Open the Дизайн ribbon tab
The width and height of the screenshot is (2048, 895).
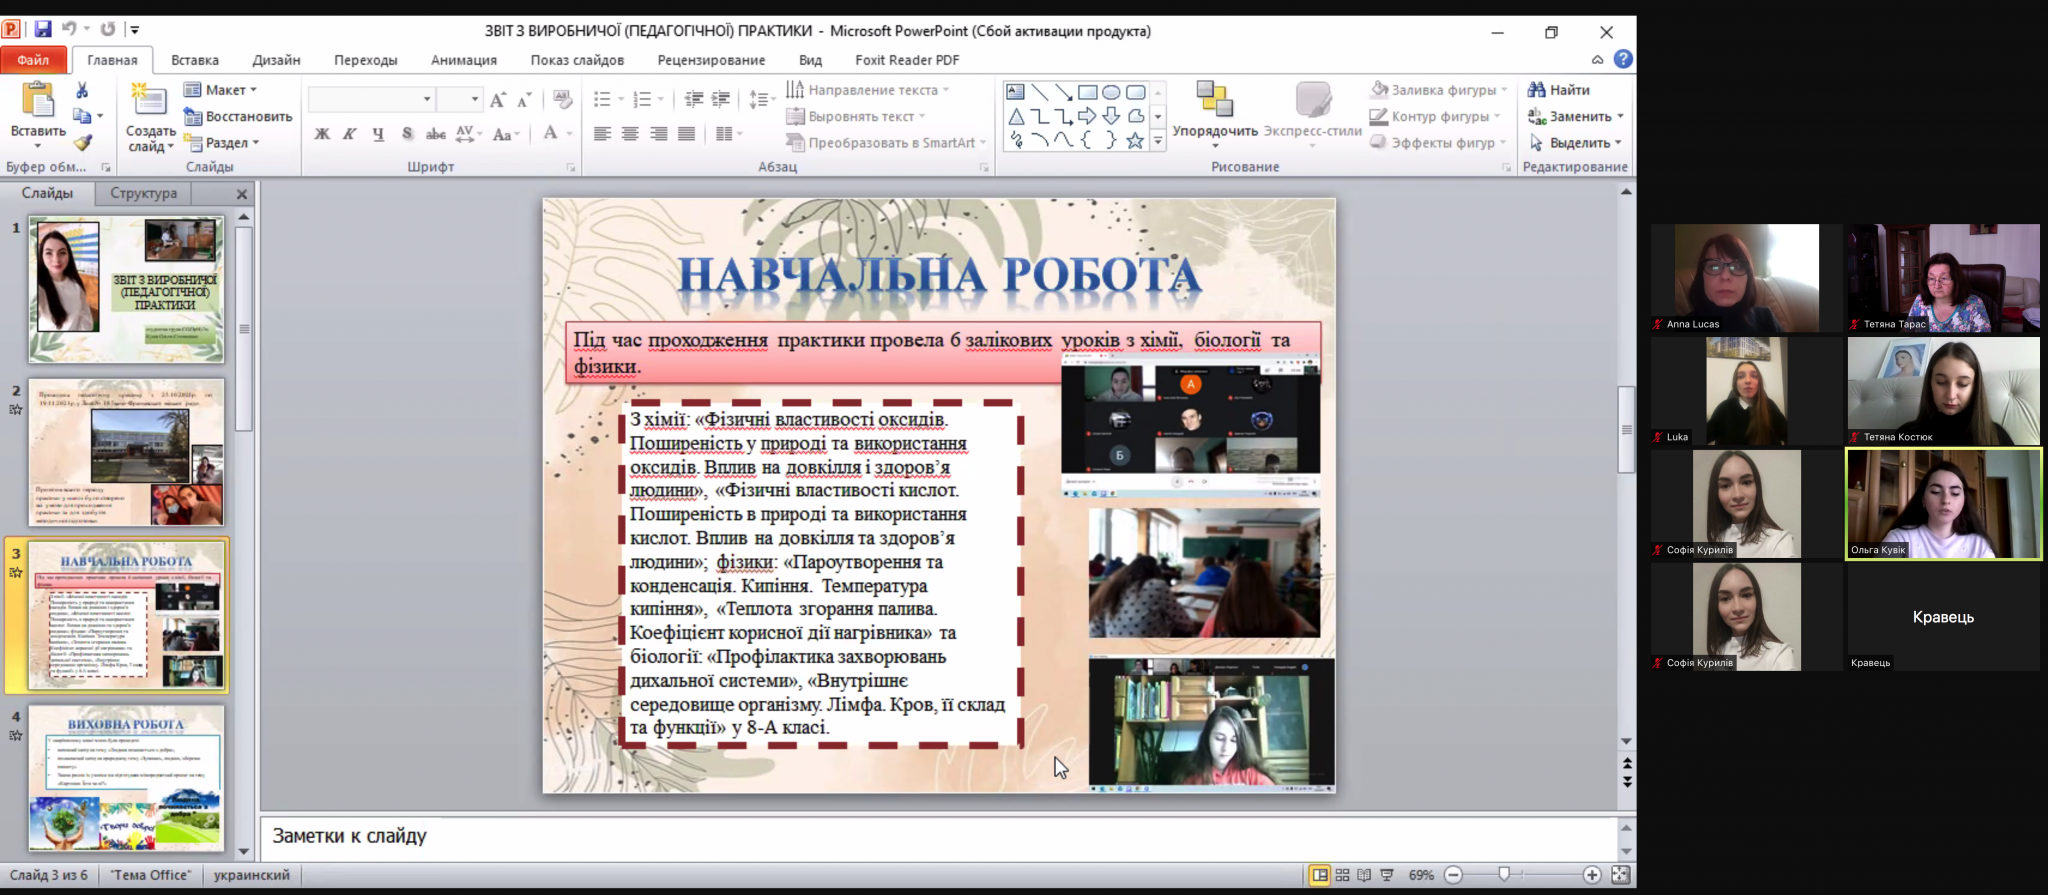click(276, 60)
